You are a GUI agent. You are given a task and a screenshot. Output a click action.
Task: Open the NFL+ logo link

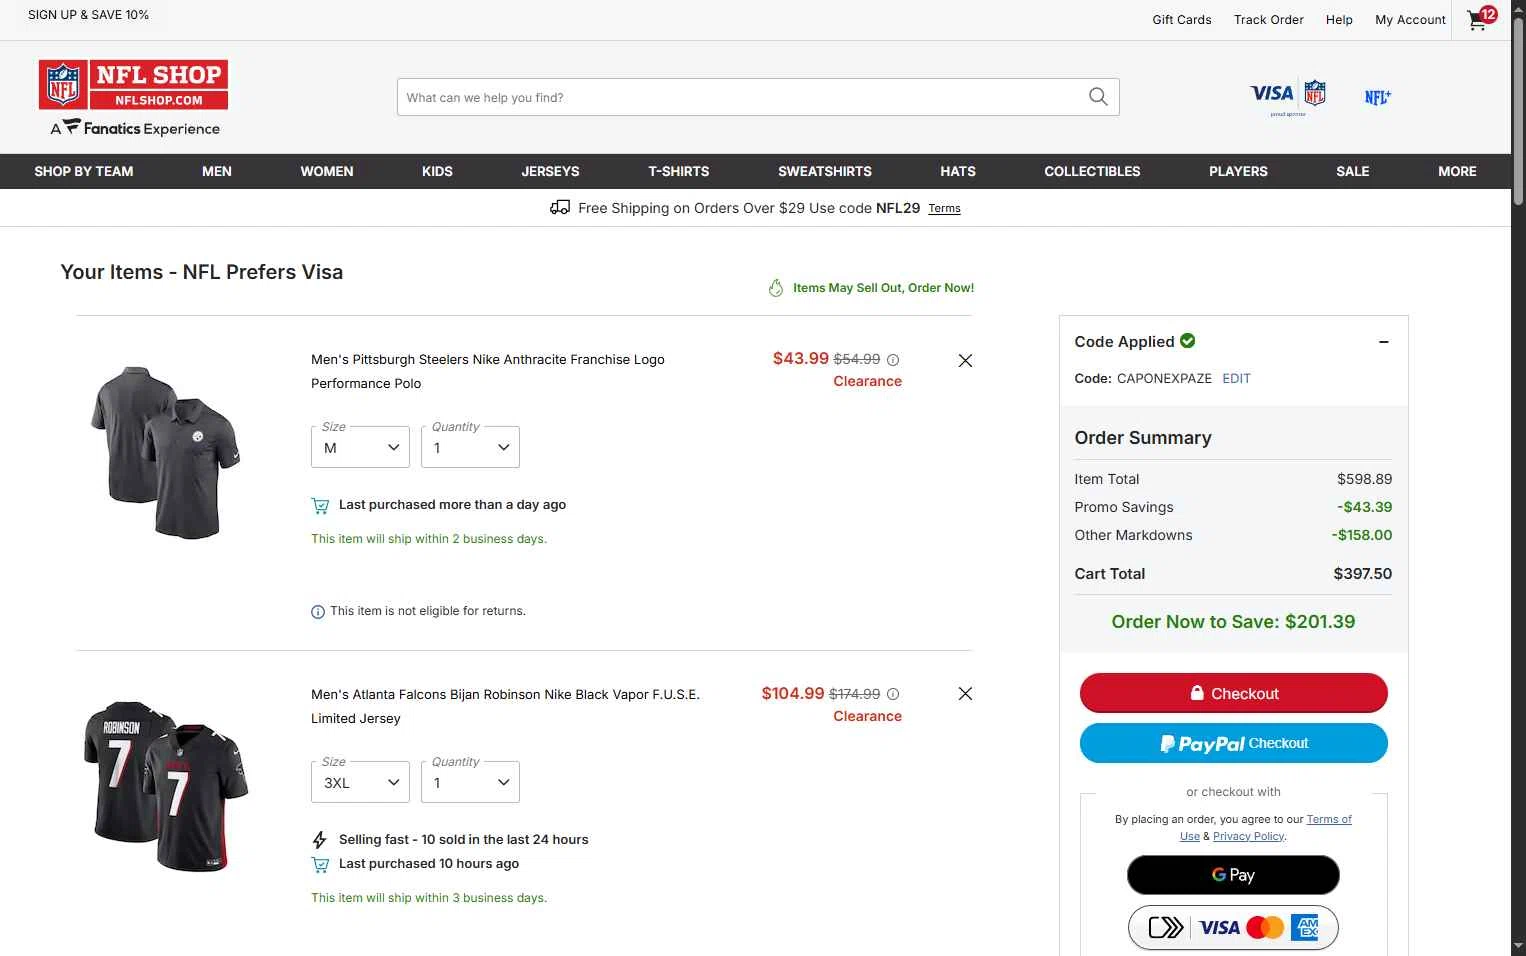[x=1377, y=97]
